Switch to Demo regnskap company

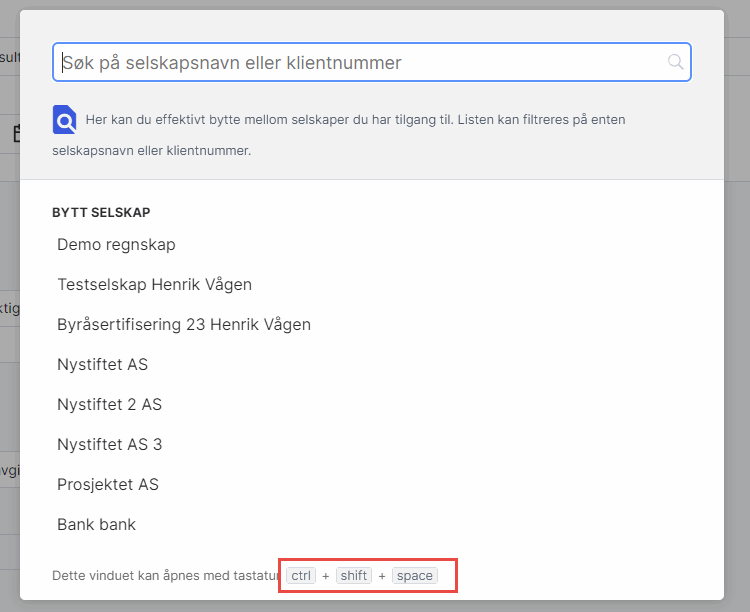[116, 244]
